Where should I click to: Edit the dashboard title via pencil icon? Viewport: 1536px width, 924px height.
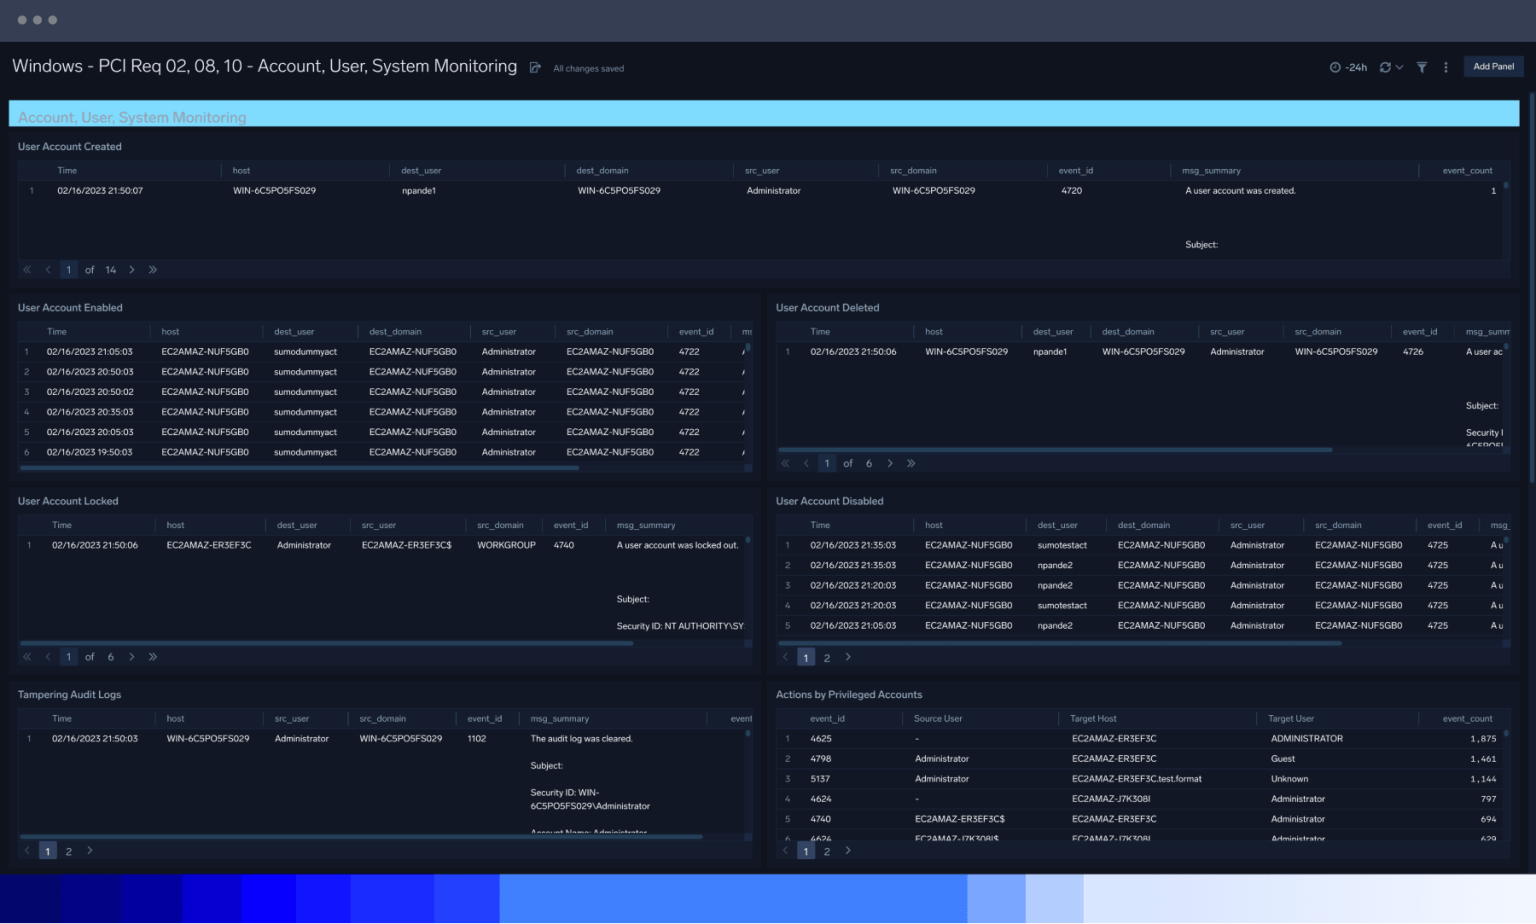point(536,67)
